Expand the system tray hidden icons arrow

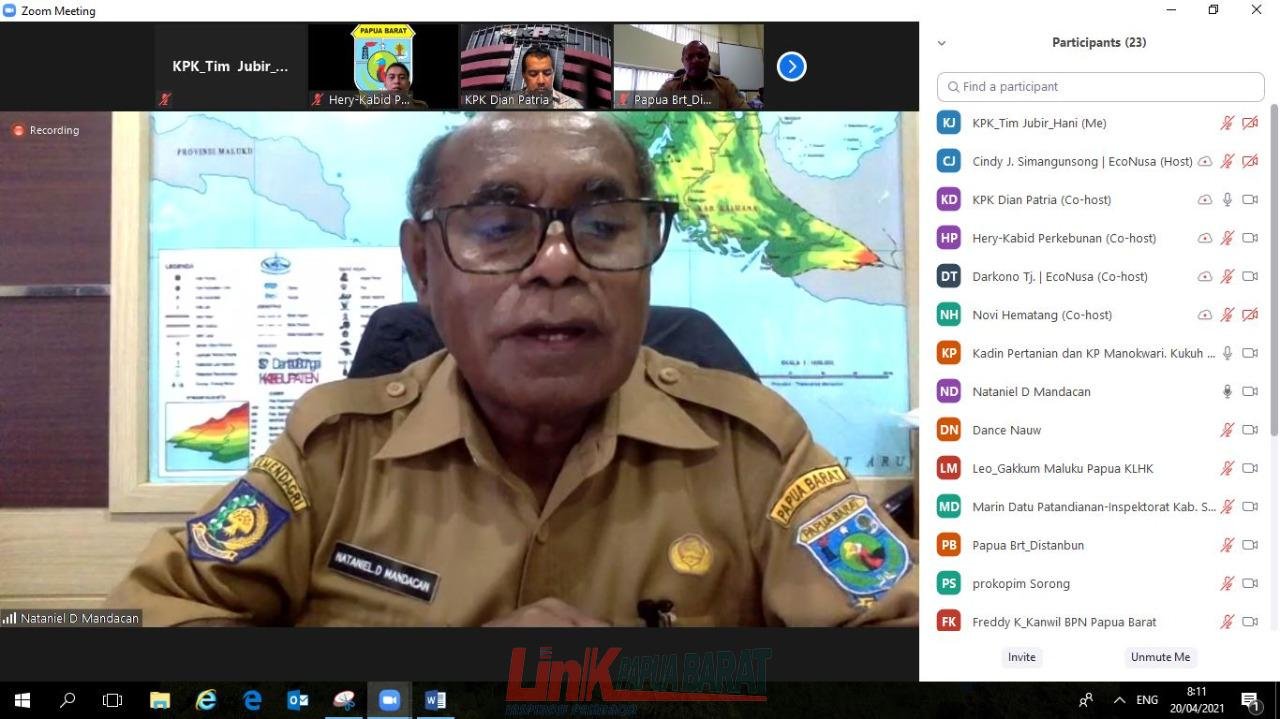pos(1119,700)
